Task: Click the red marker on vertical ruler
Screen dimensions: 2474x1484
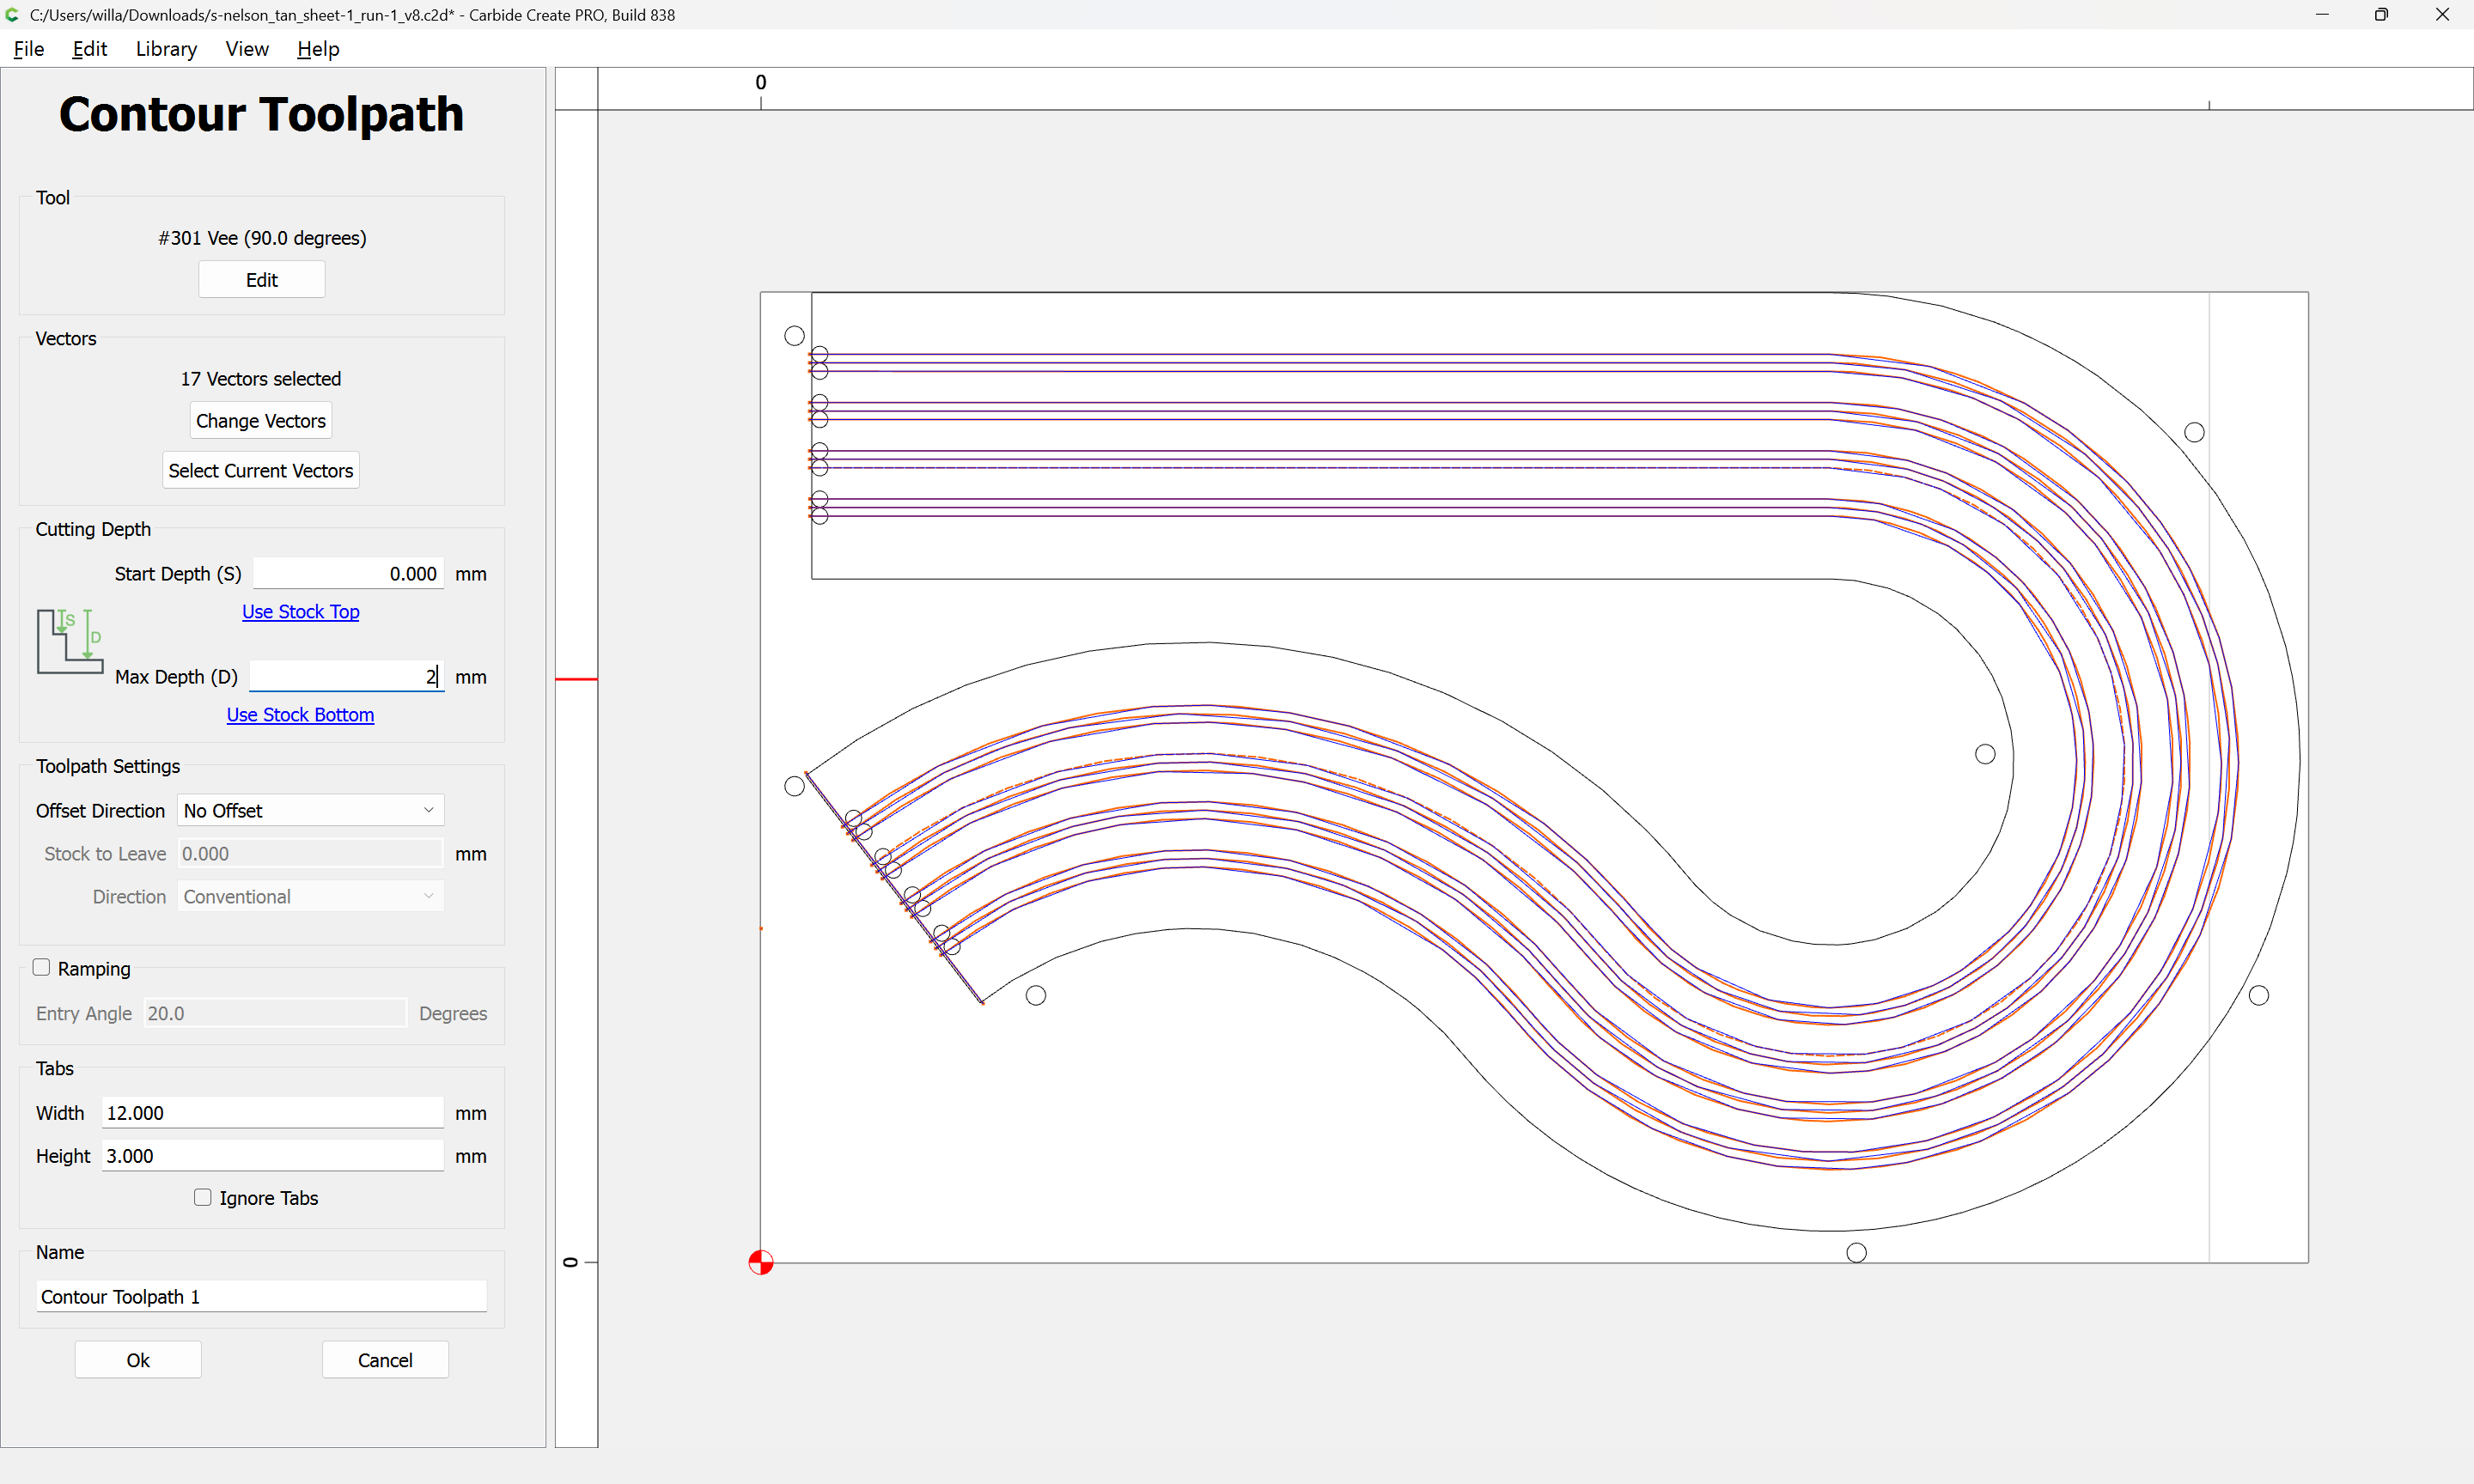Action: tap(576, 679)
